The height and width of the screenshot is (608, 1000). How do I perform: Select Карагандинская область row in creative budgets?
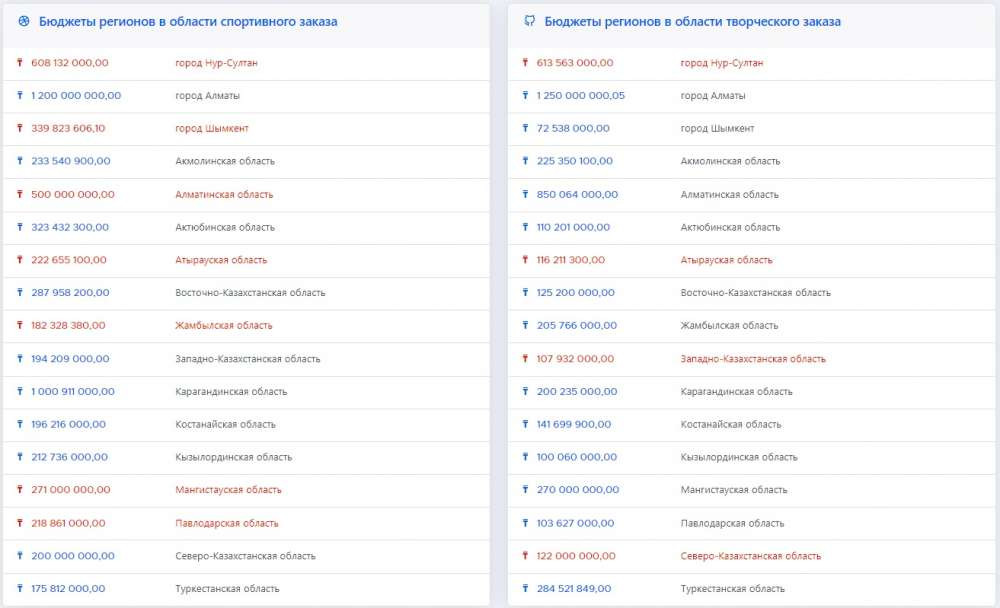[736, 392]
